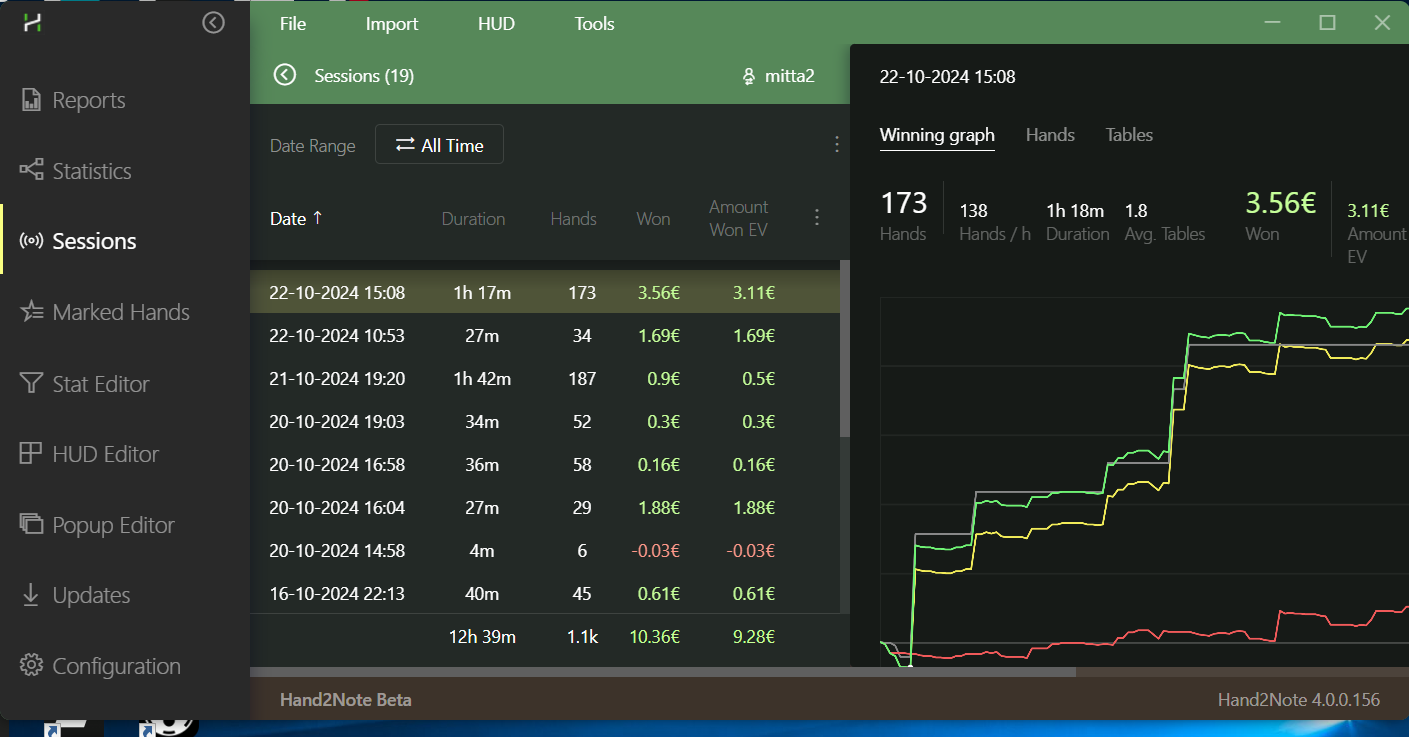Open the Reports section
1409x737 pixels.
72,100
